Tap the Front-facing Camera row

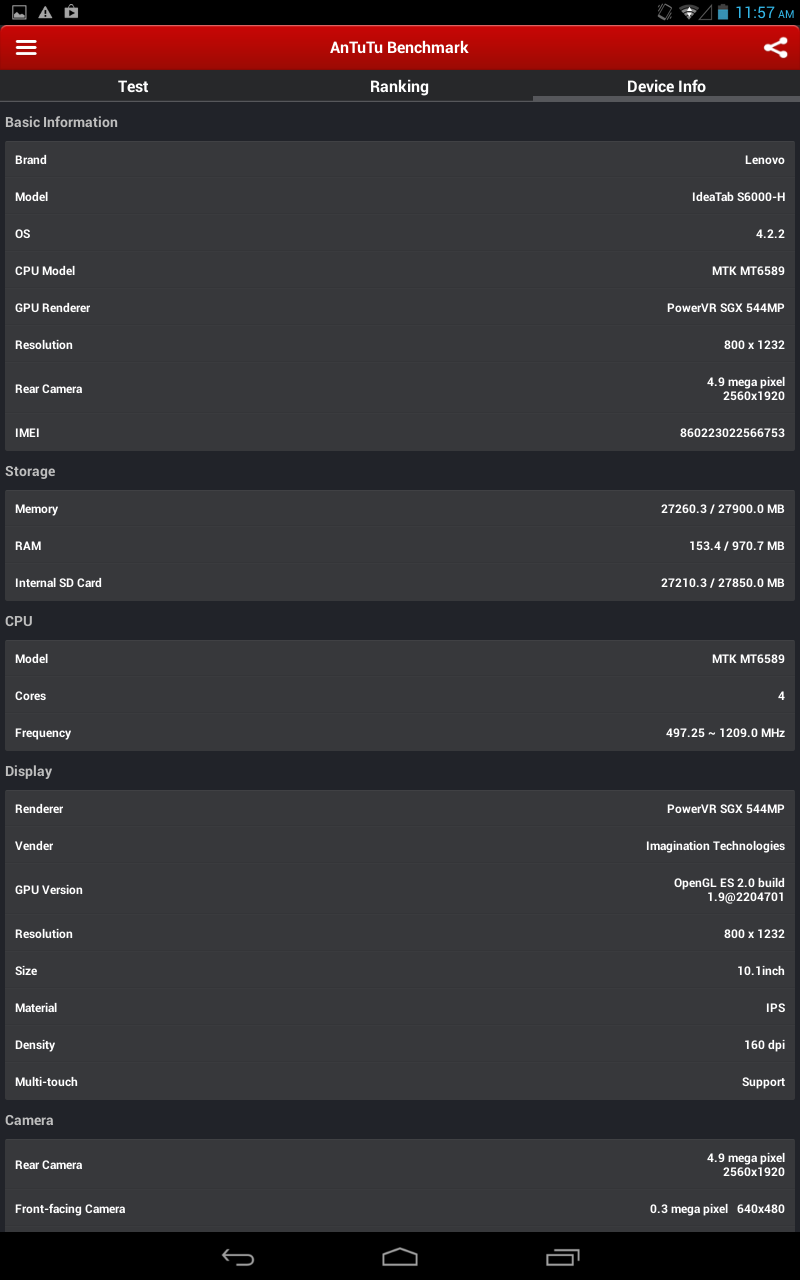tap(400, 1209)
